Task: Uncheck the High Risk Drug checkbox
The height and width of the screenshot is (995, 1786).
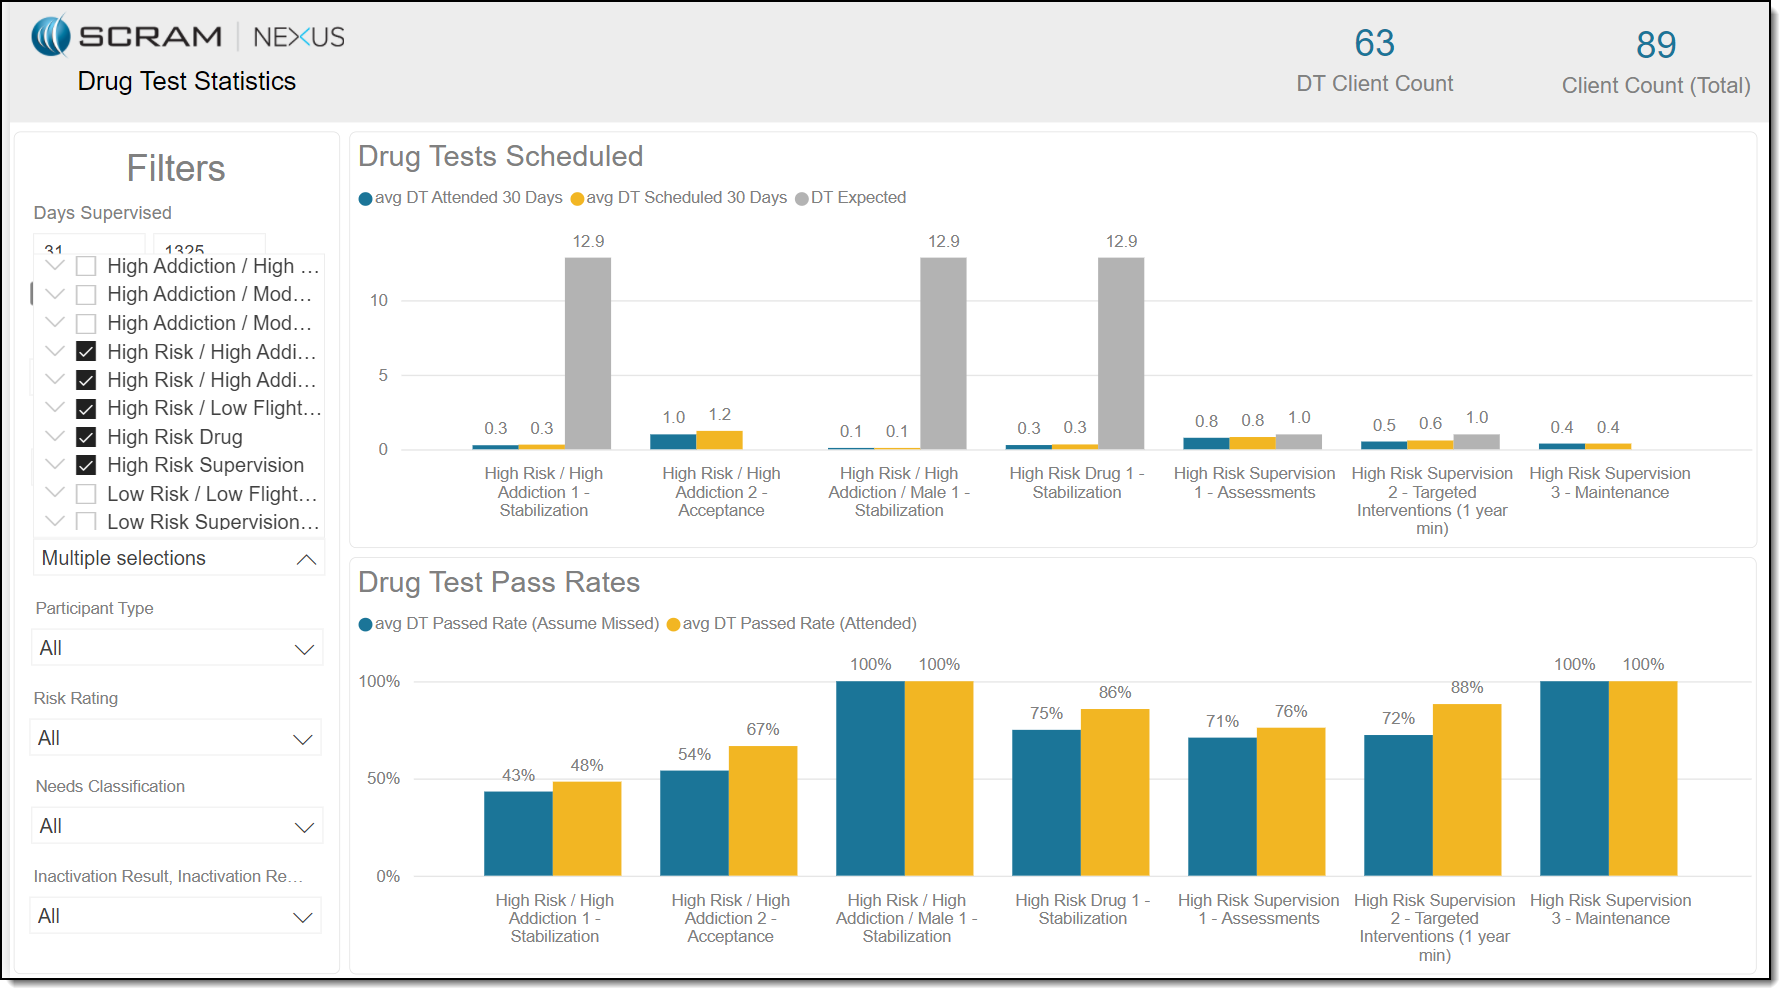Action: click(x=87, y=437)
